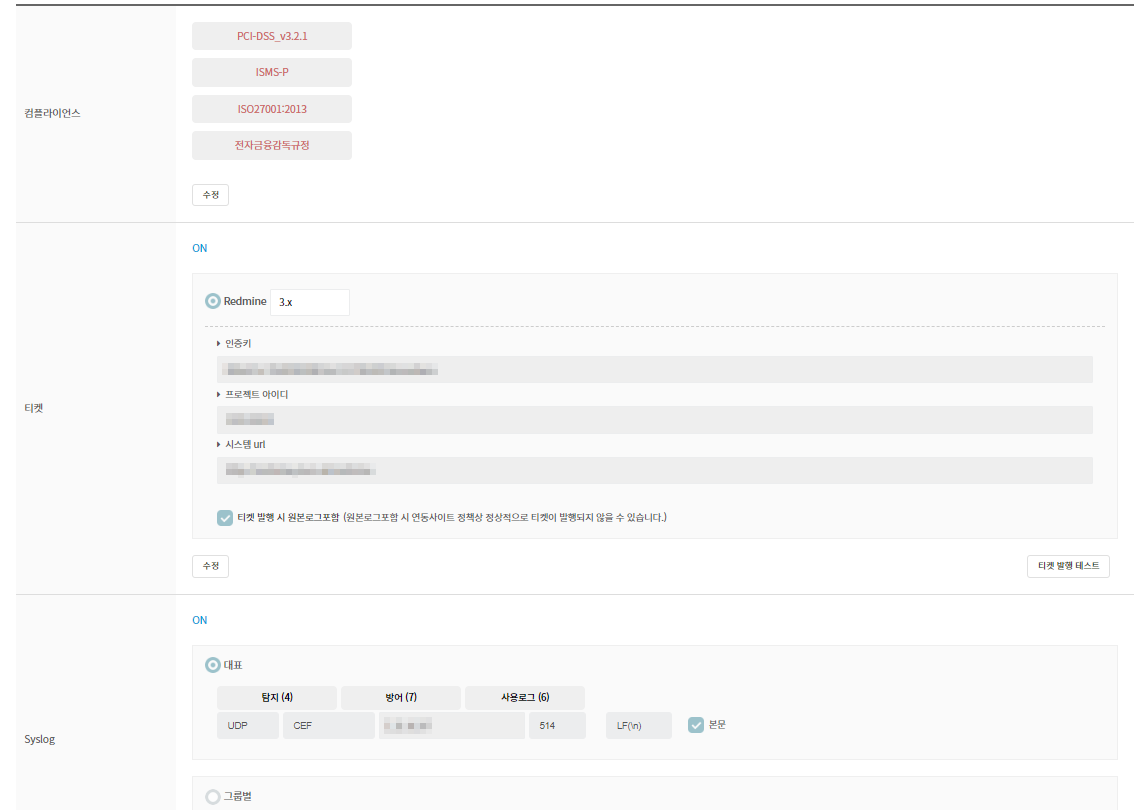This screenshot has height=810, width=1143.
Task: Click the ISO27001:2013 compliance tag
Action: [272, 109]
